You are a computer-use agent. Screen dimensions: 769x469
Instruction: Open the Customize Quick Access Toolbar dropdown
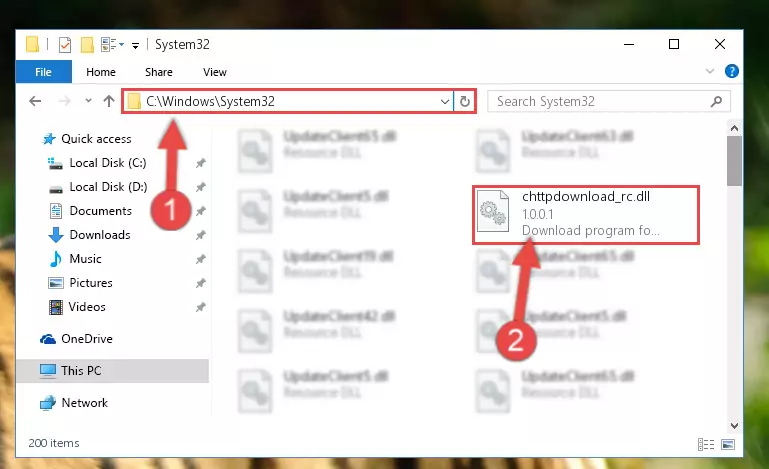(x=135, y=46)
